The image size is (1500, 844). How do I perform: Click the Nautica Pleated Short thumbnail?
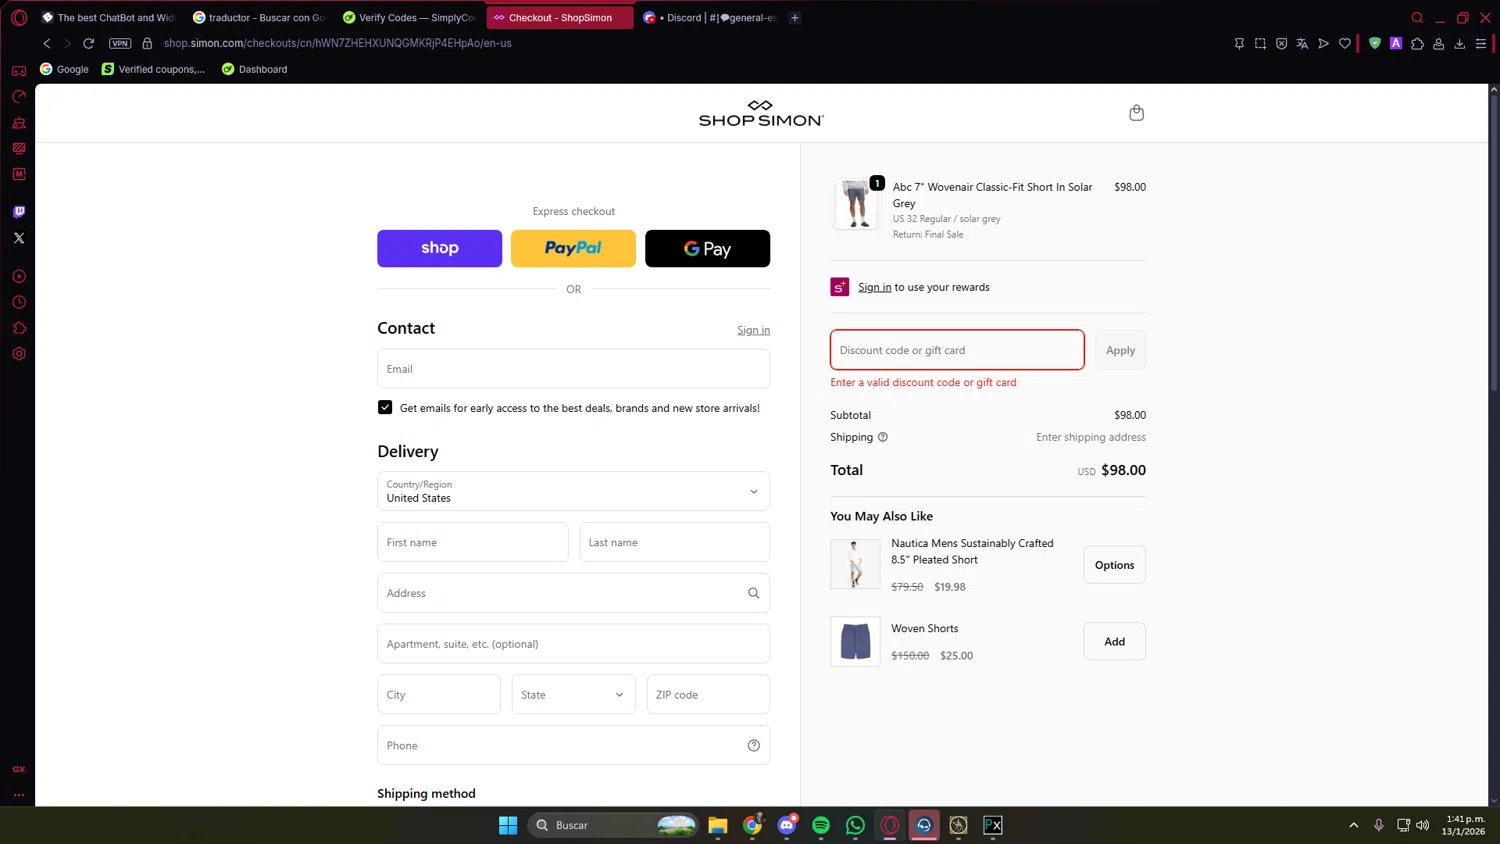pos(855,564)
